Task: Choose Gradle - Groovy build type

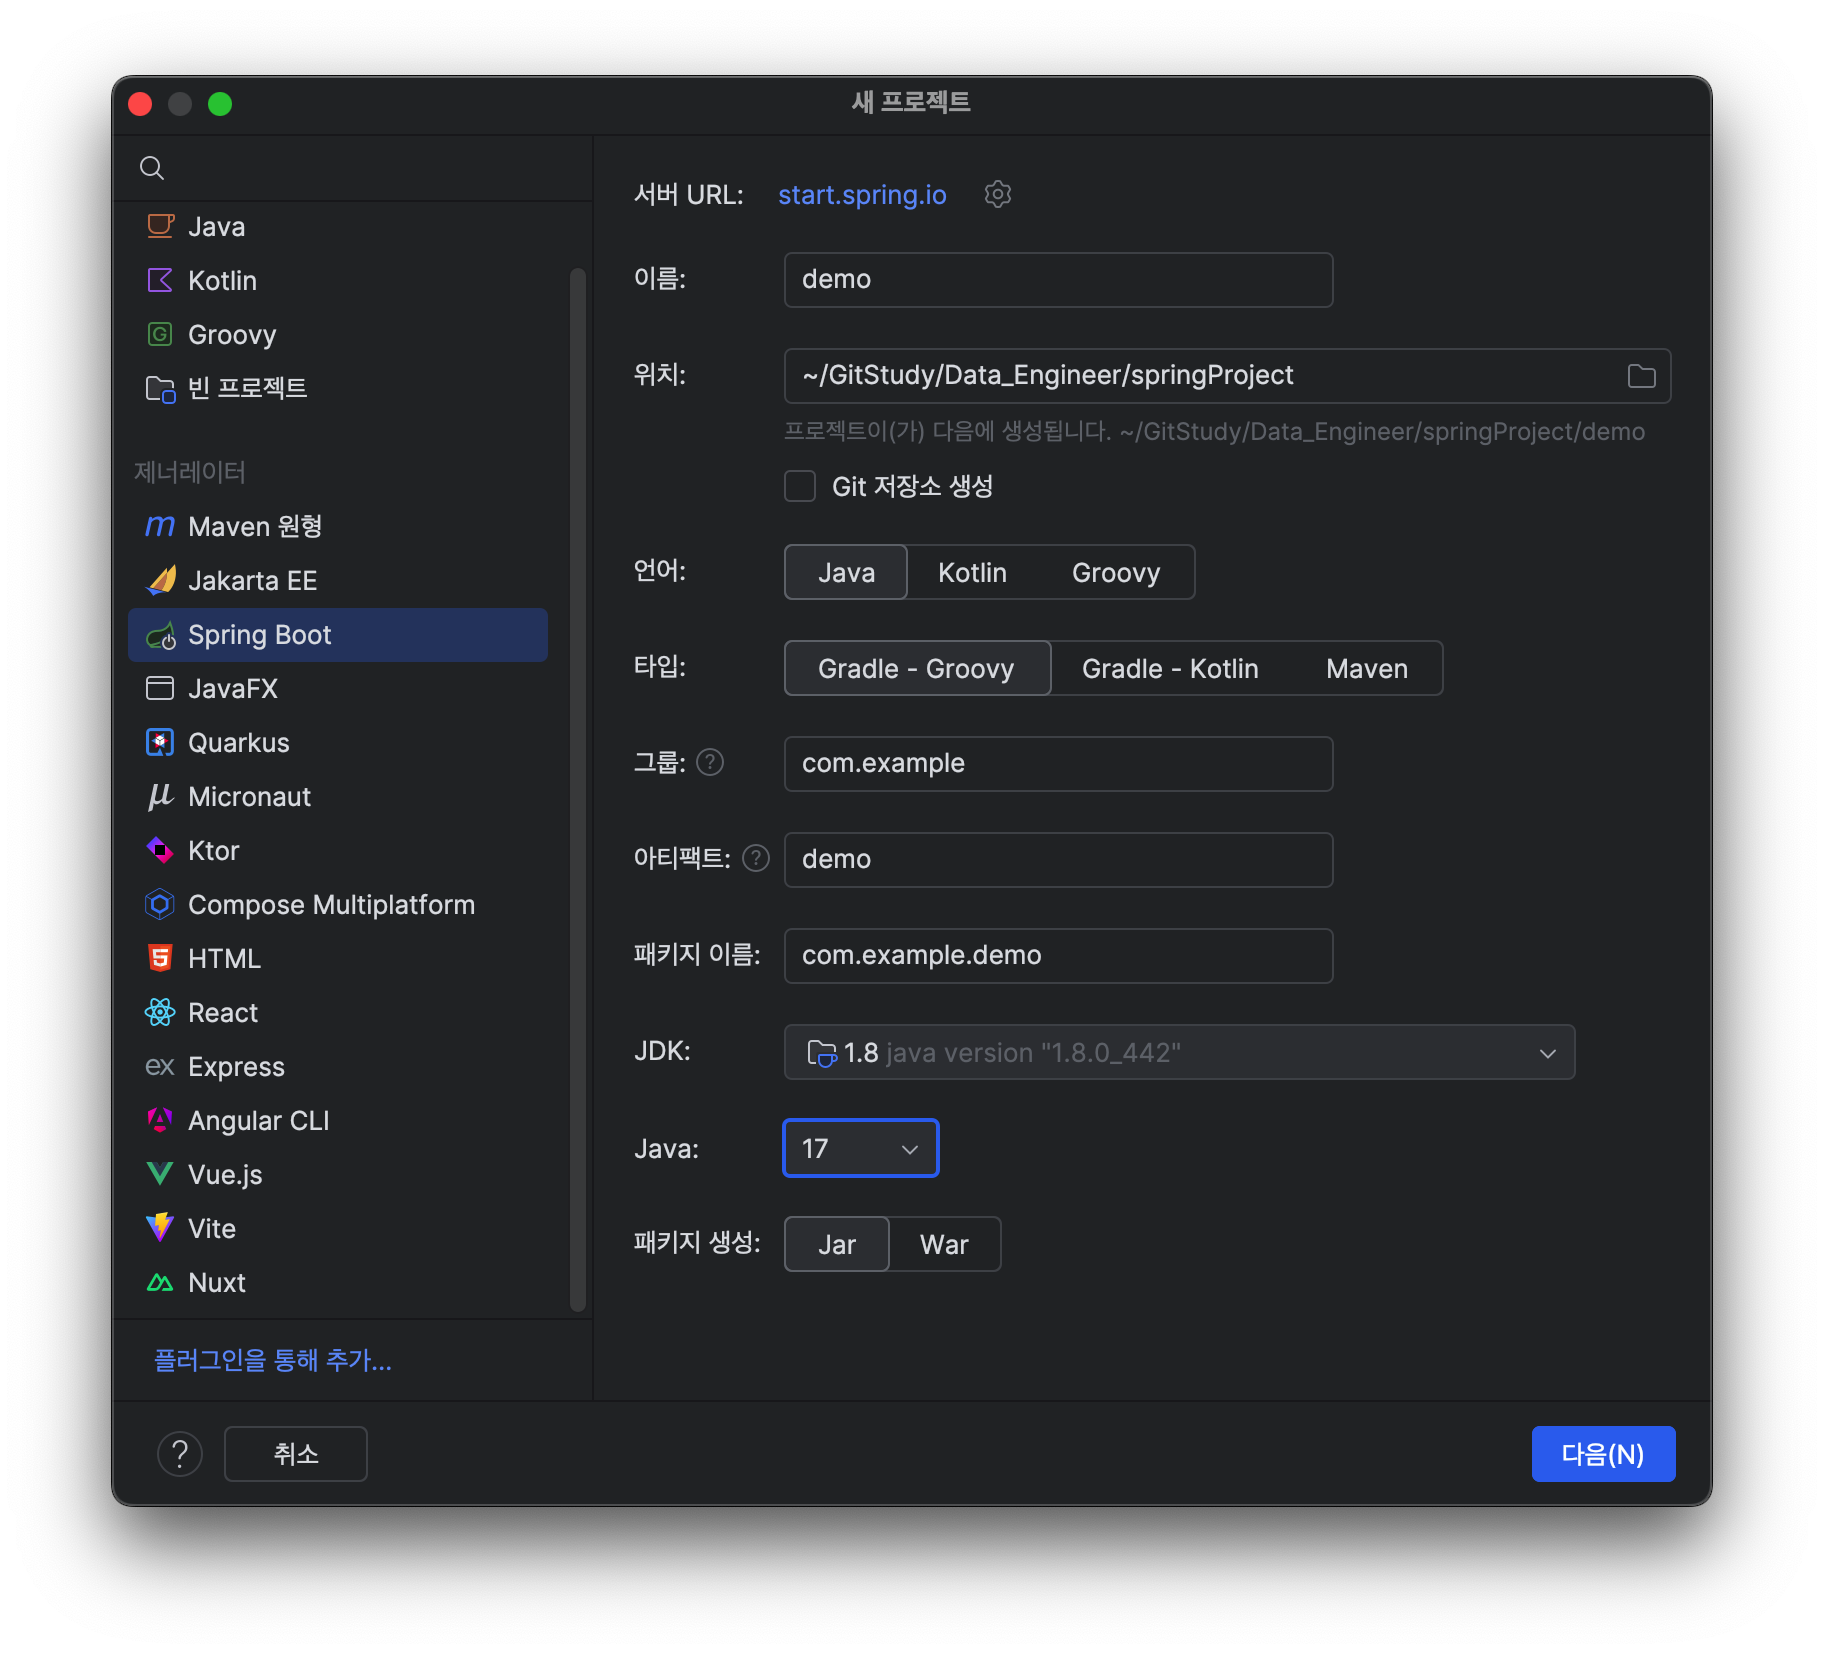Action: click(917, 668)
